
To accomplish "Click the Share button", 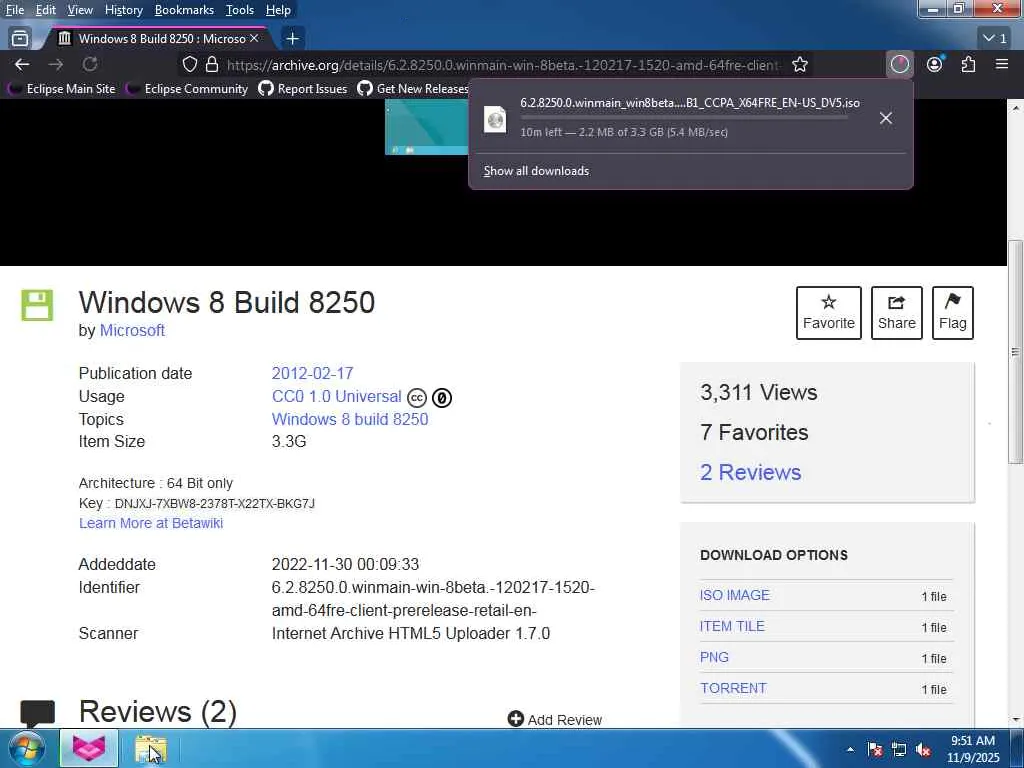I will coord(897,313).
